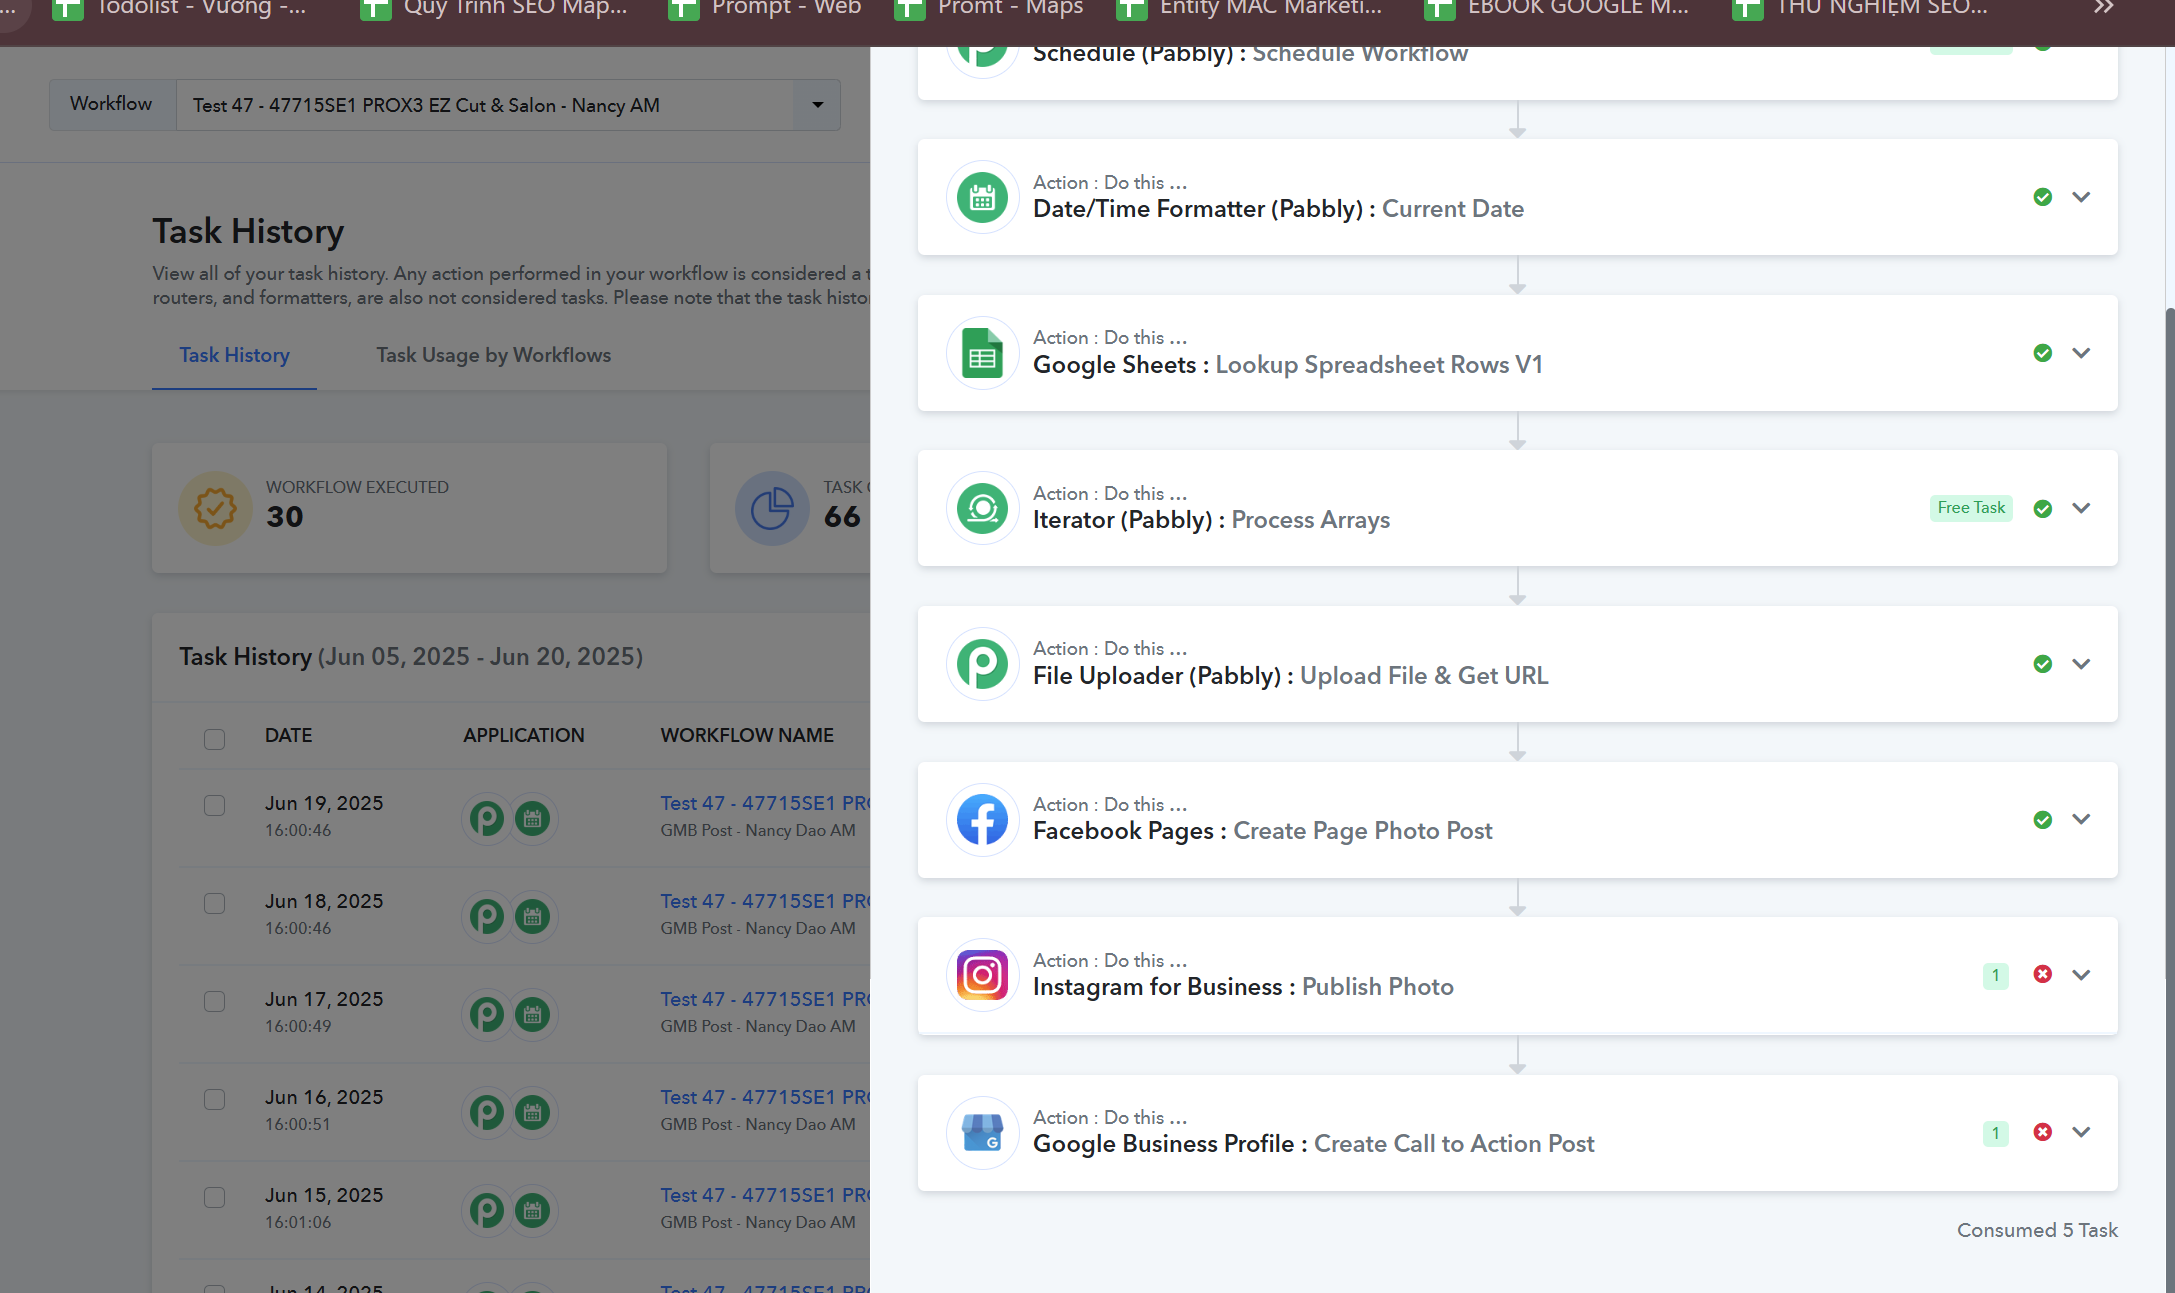Click the Iterator (Pabbly) step icon
The image size is (2175, 1293).
tap(982, 508)
